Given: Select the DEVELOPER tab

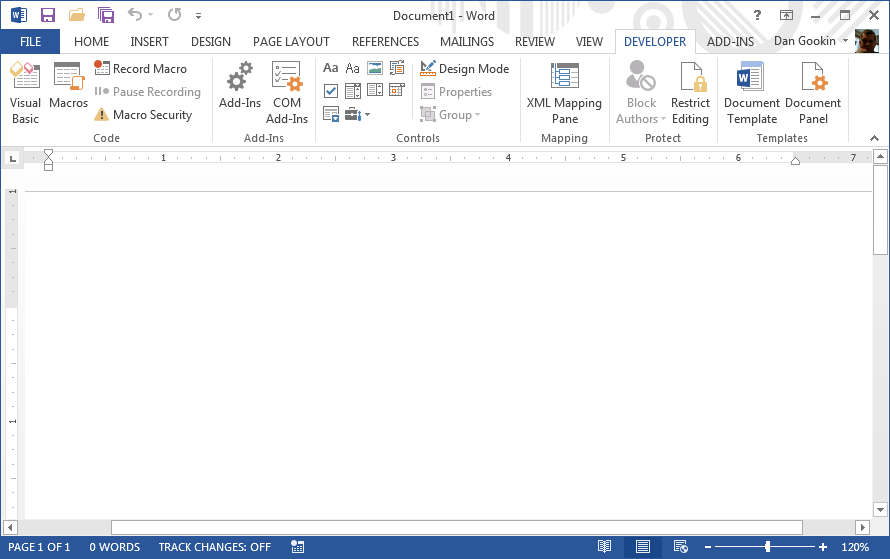Looking at the screenshot, I should (x=655, y=41).
